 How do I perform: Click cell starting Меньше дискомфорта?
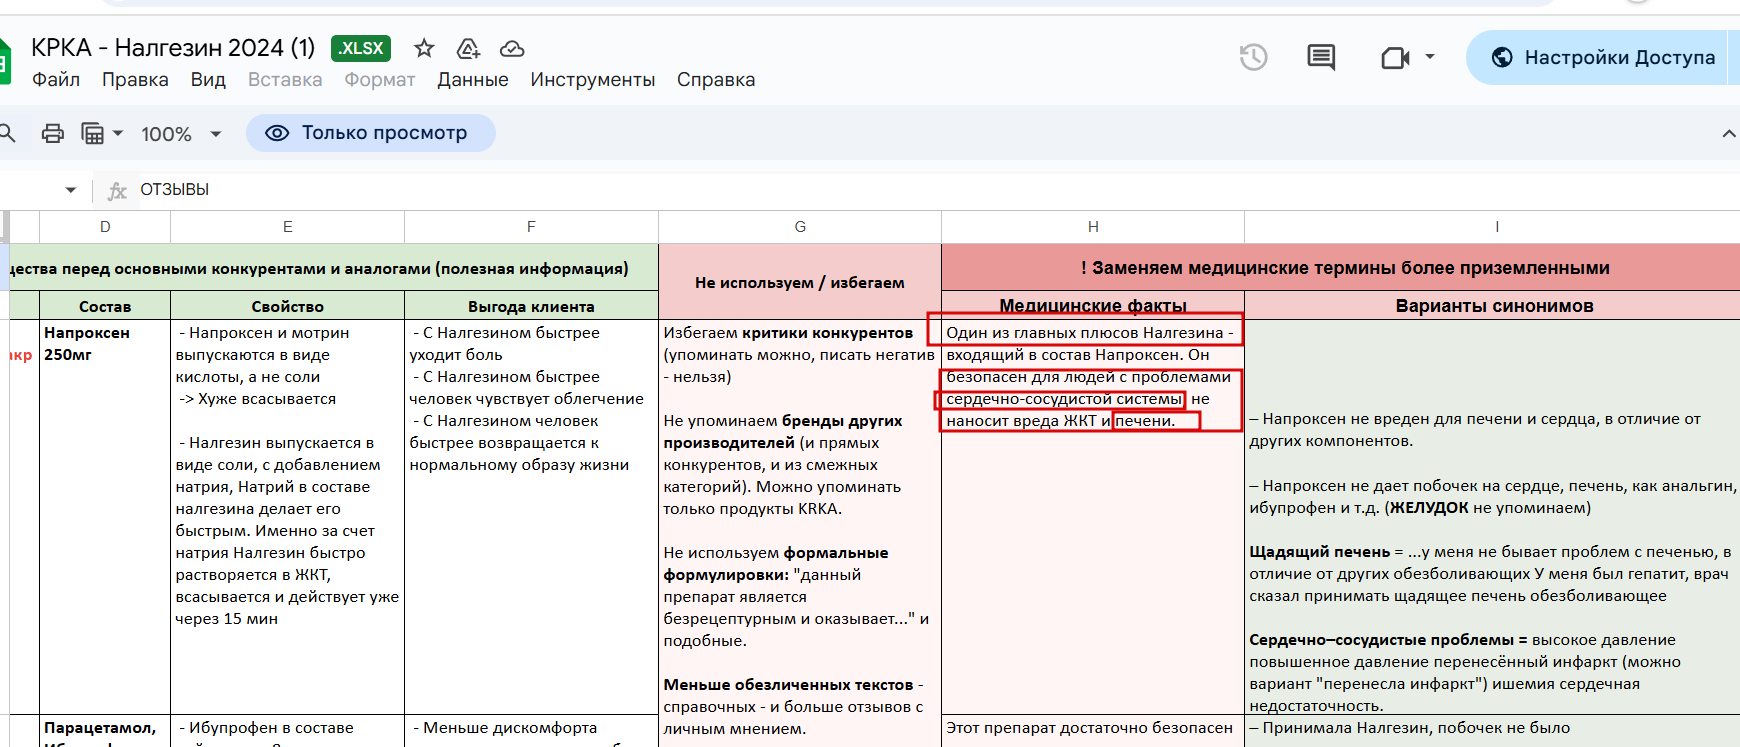531,731
